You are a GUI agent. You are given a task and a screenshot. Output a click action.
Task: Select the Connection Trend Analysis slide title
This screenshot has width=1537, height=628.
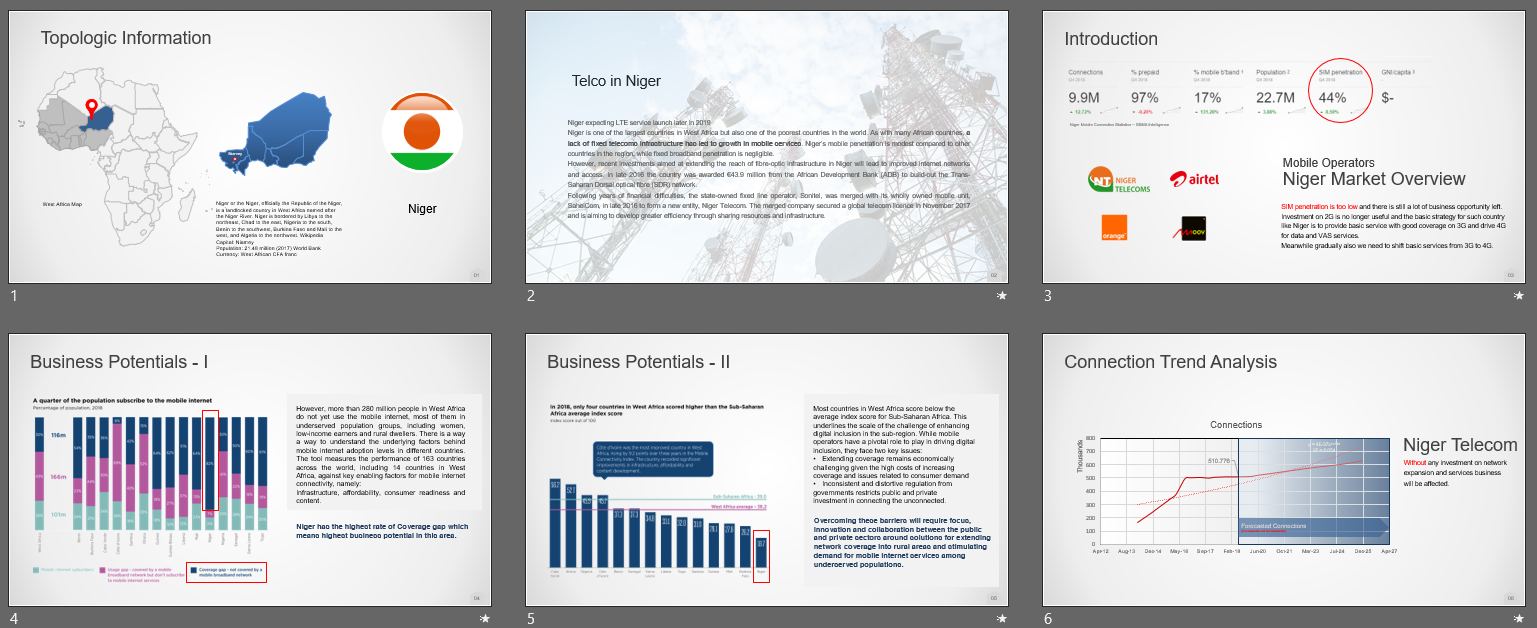click(x=1170, y=362)
